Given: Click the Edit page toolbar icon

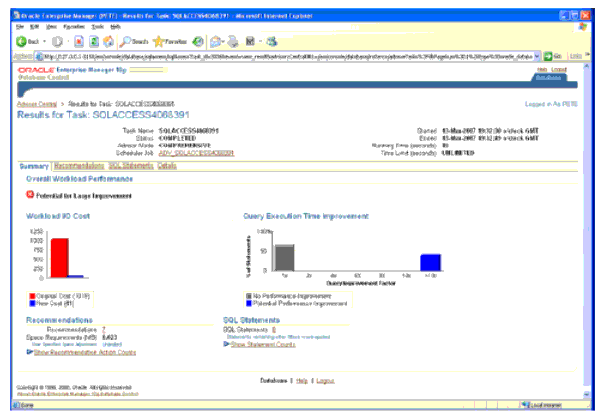Looking at the screenshot, I should pyautogui.click(x=250, y=41).
